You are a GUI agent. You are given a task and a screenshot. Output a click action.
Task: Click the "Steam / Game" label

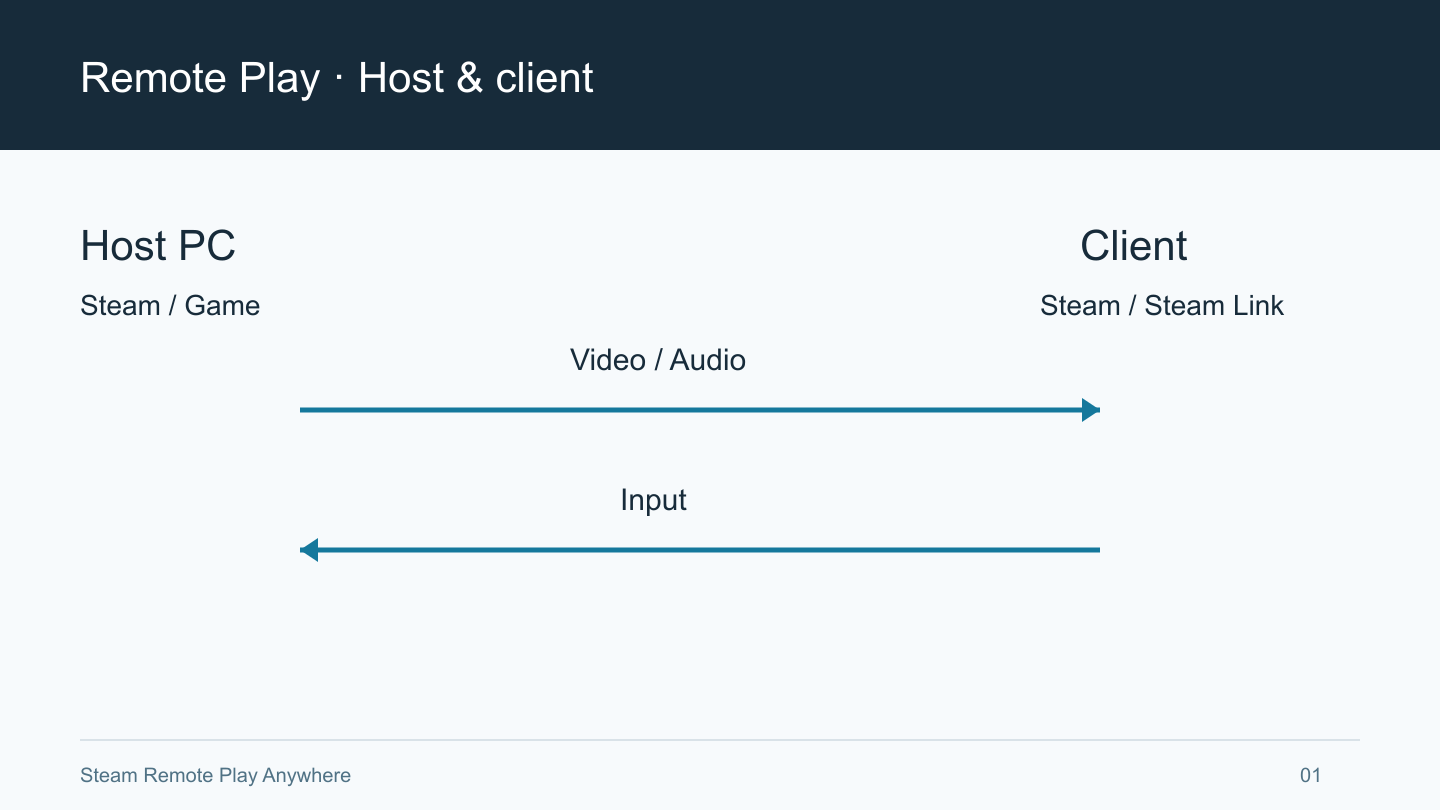point(170,306)
